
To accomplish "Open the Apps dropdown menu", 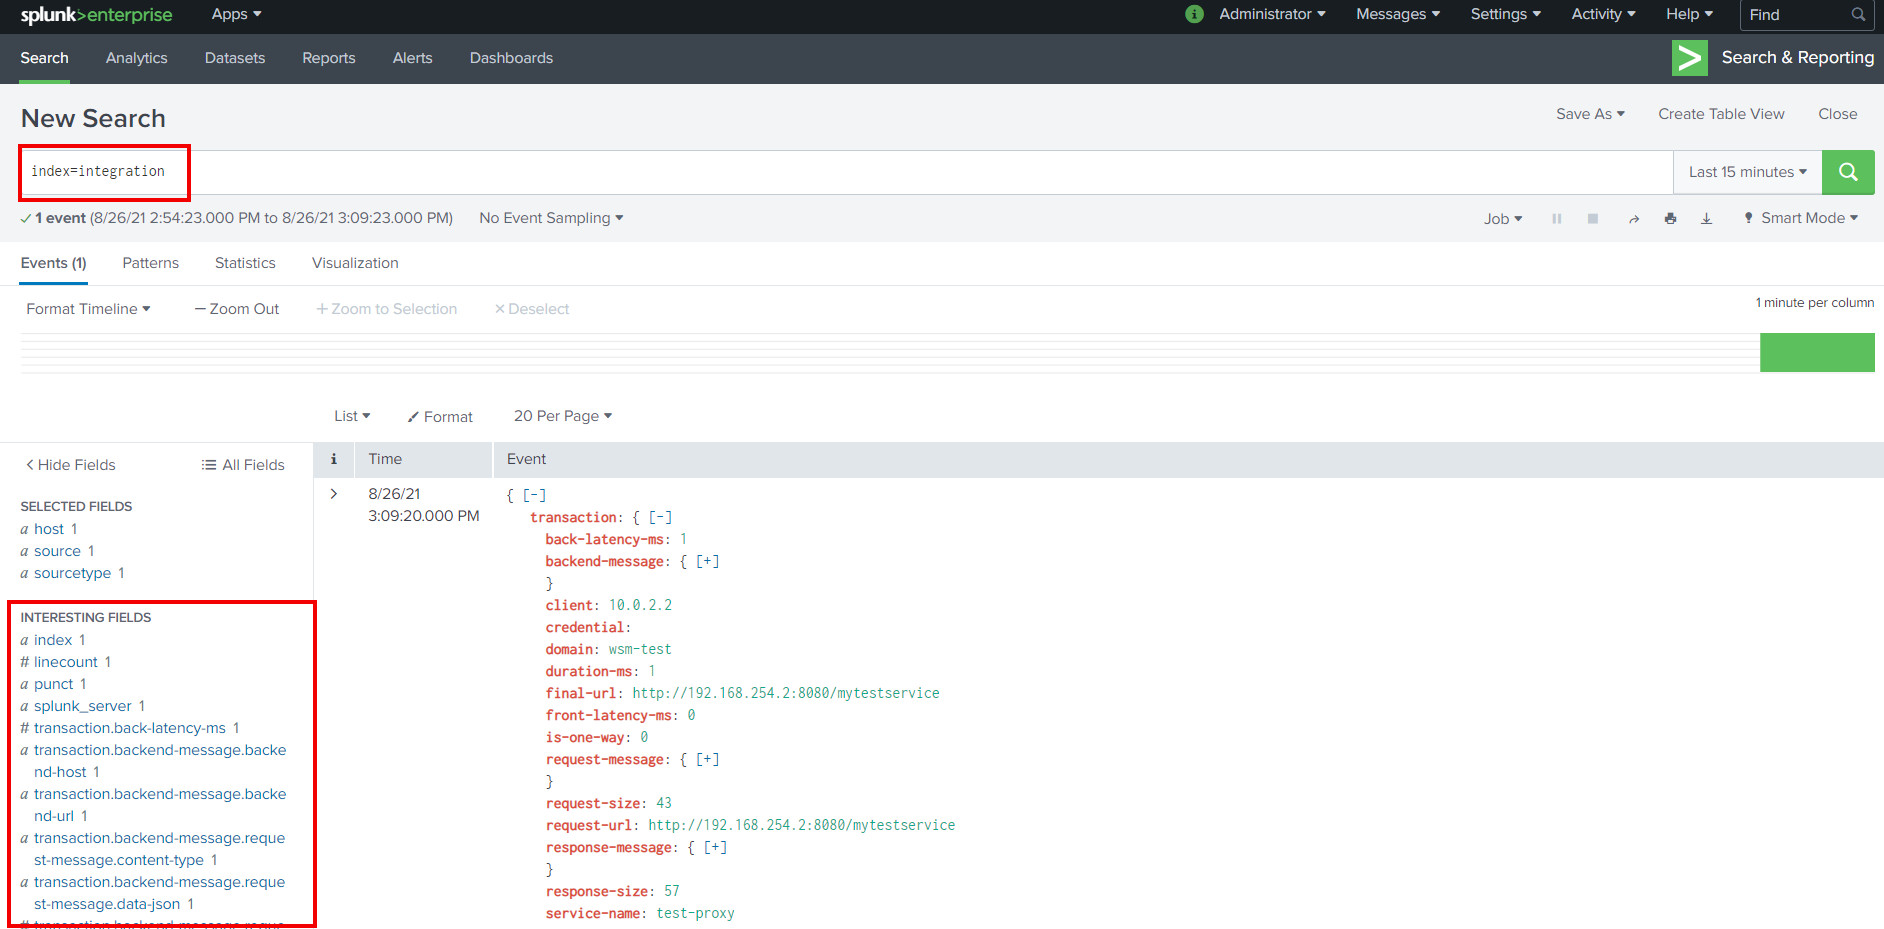I will [236, 14].
